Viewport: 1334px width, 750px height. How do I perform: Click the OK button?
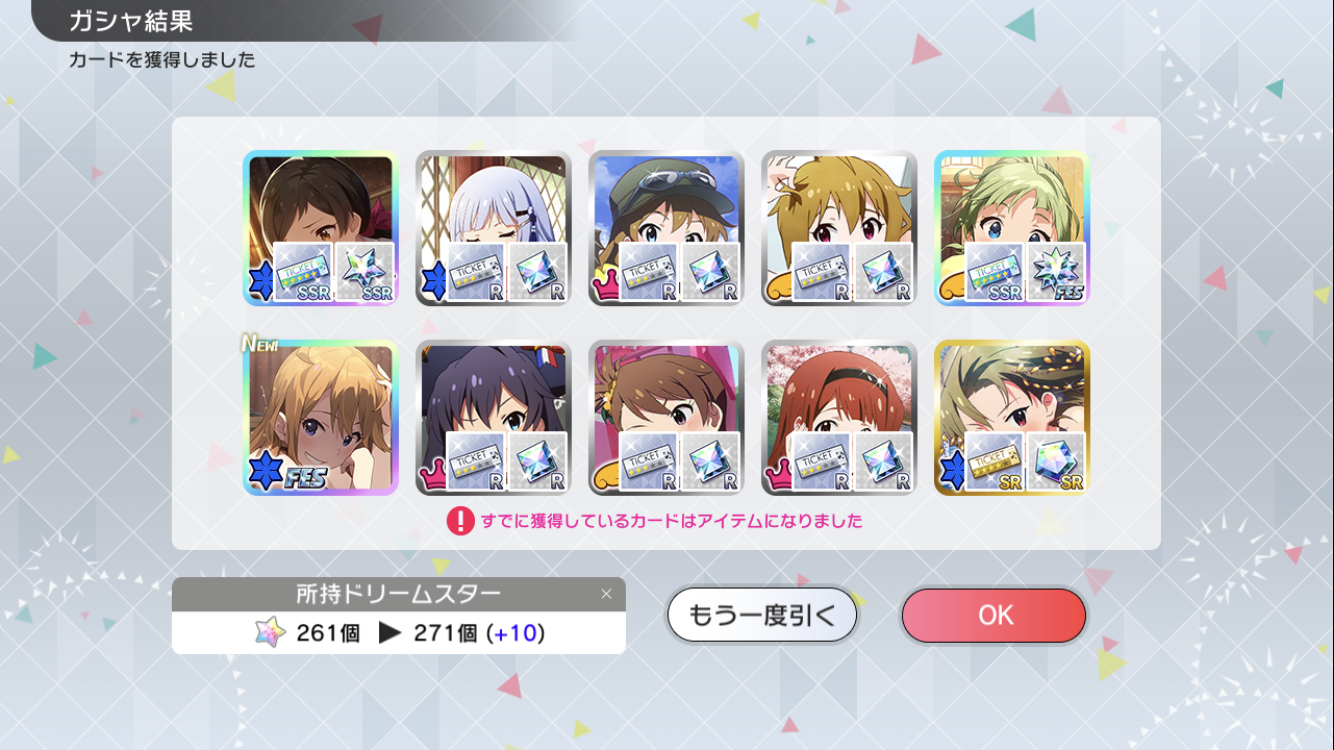coord(993,615)
